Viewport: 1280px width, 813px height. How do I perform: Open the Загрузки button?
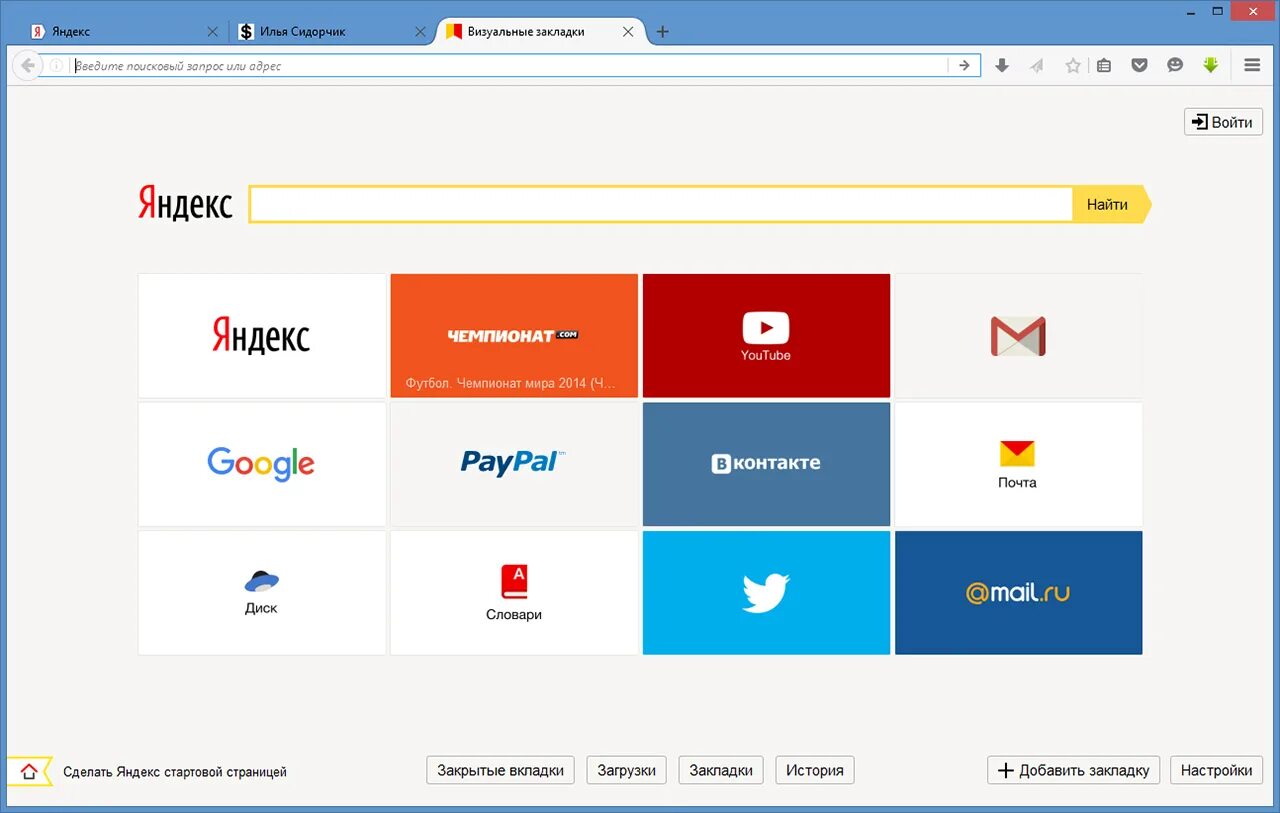627,770
